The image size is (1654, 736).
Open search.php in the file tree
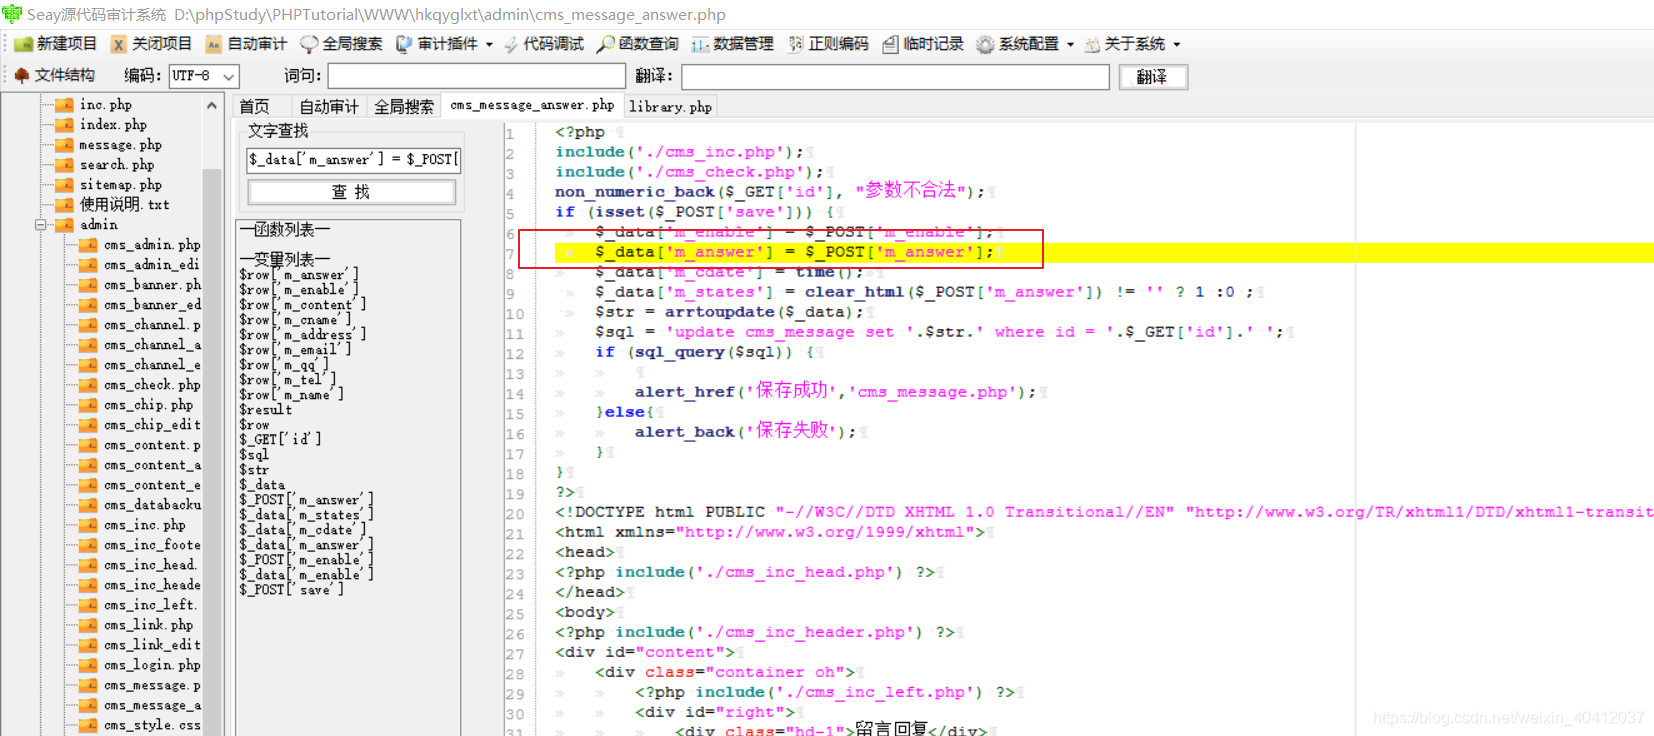click(117, 165)
